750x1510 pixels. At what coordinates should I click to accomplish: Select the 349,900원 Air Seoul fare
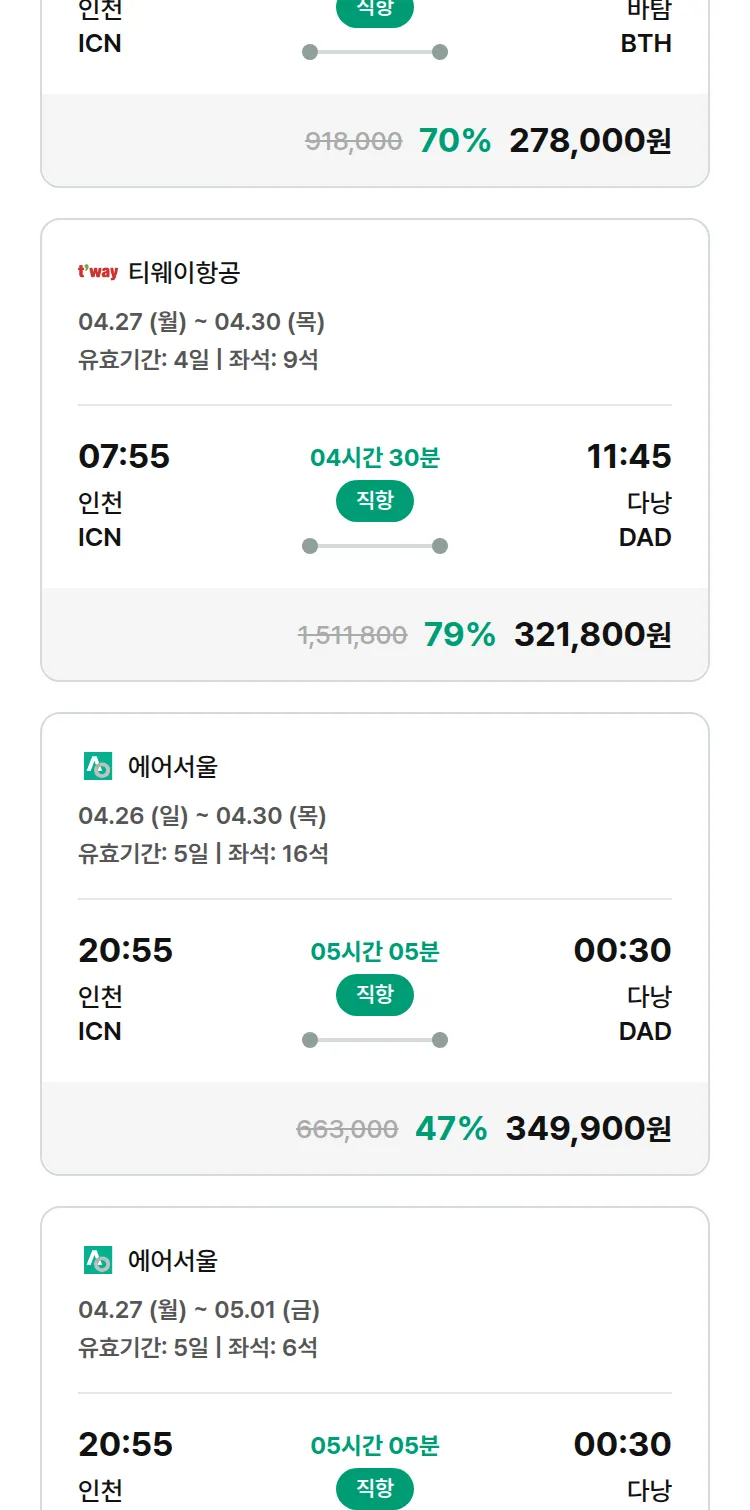point(588,1129)
